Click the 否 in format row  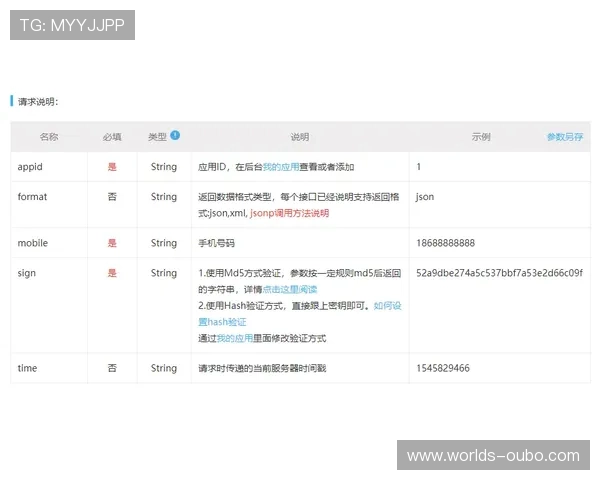point(112,197)
